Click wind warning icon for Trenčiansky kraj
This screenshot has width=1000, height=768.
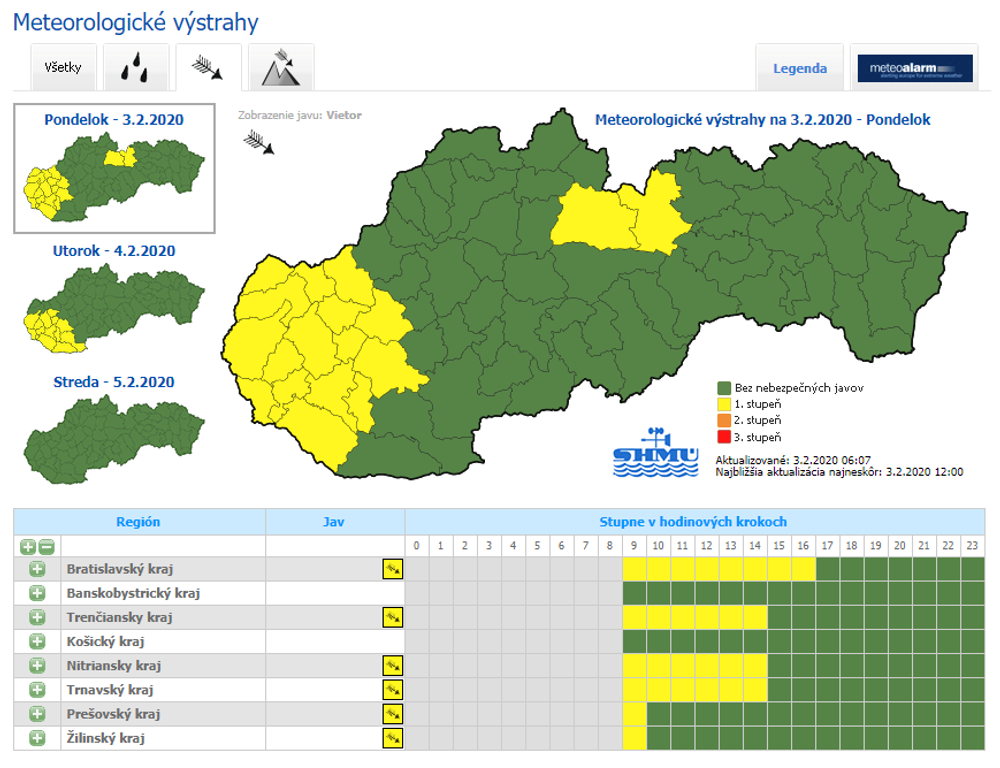tap(393, 617)
